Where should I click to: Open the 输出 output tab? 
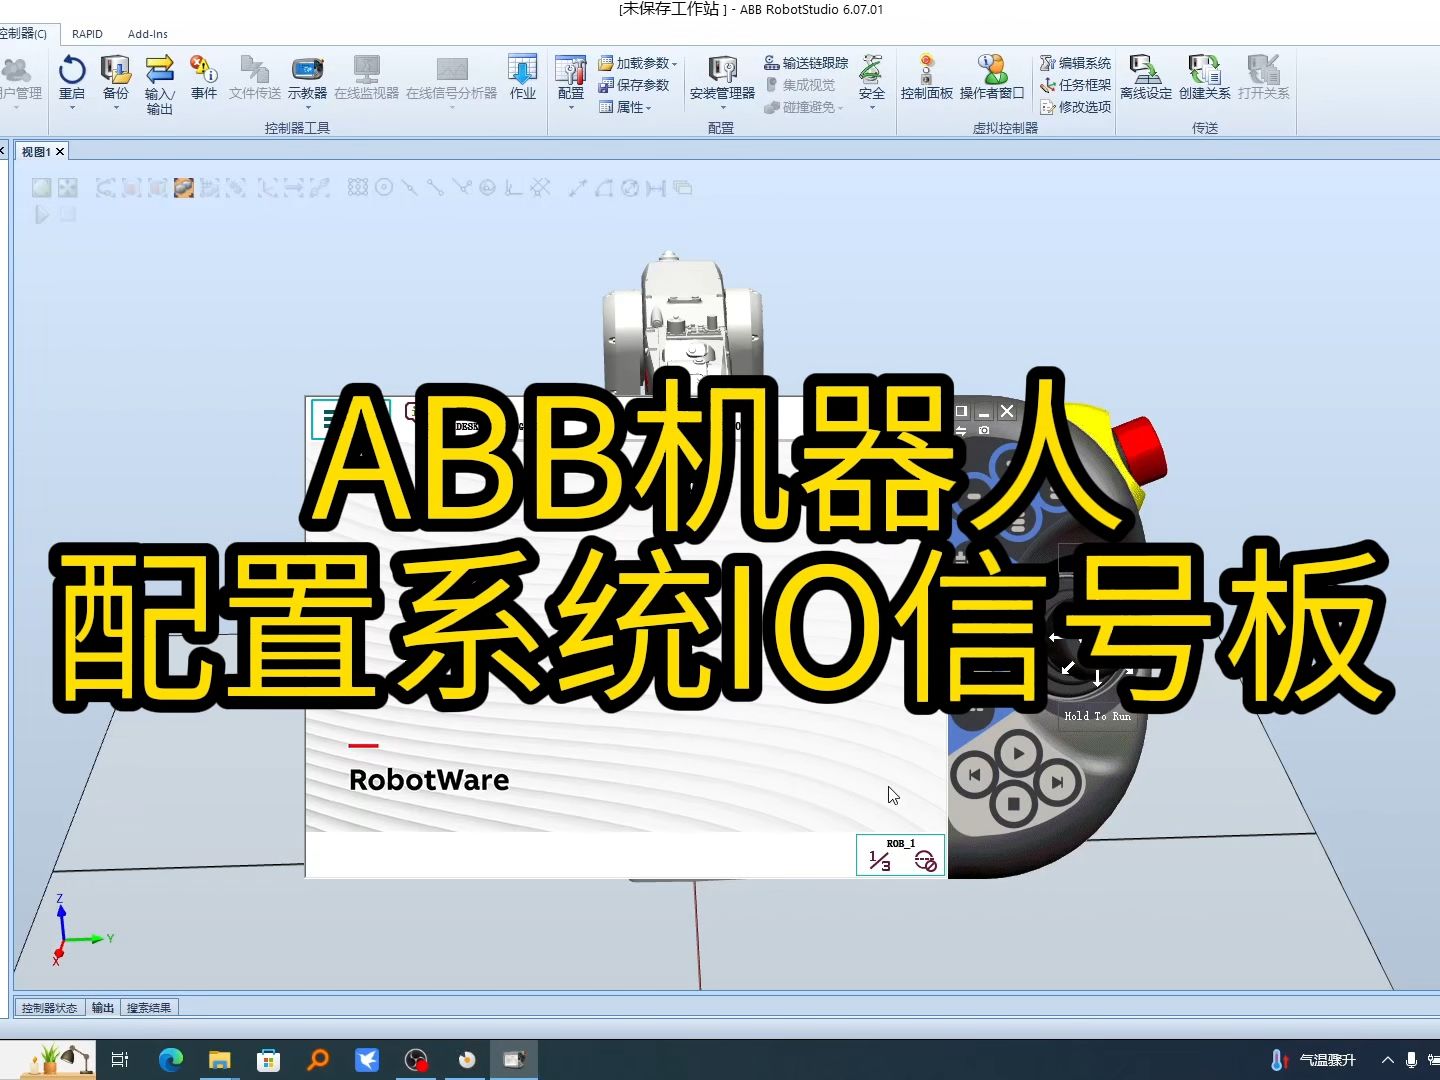[x=103, y=1008]
